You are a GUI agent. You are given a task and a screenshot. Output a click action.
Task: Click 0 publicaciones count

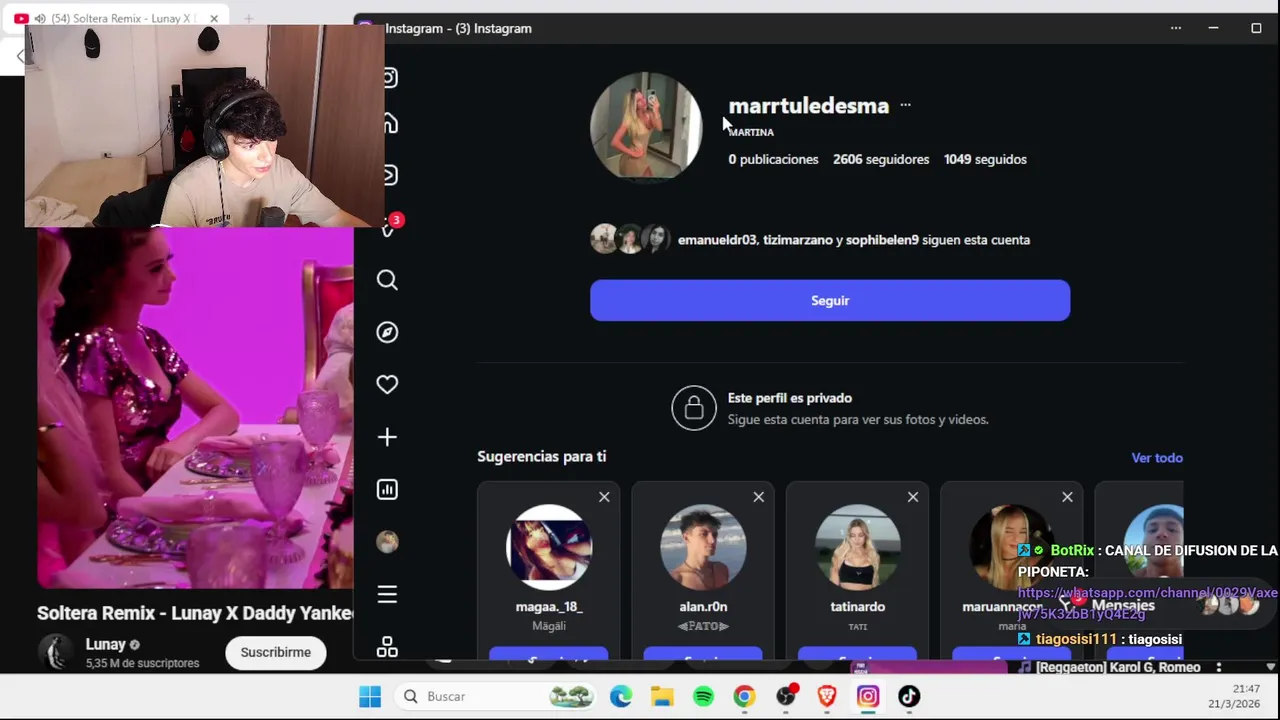click(x=773, y=159)
